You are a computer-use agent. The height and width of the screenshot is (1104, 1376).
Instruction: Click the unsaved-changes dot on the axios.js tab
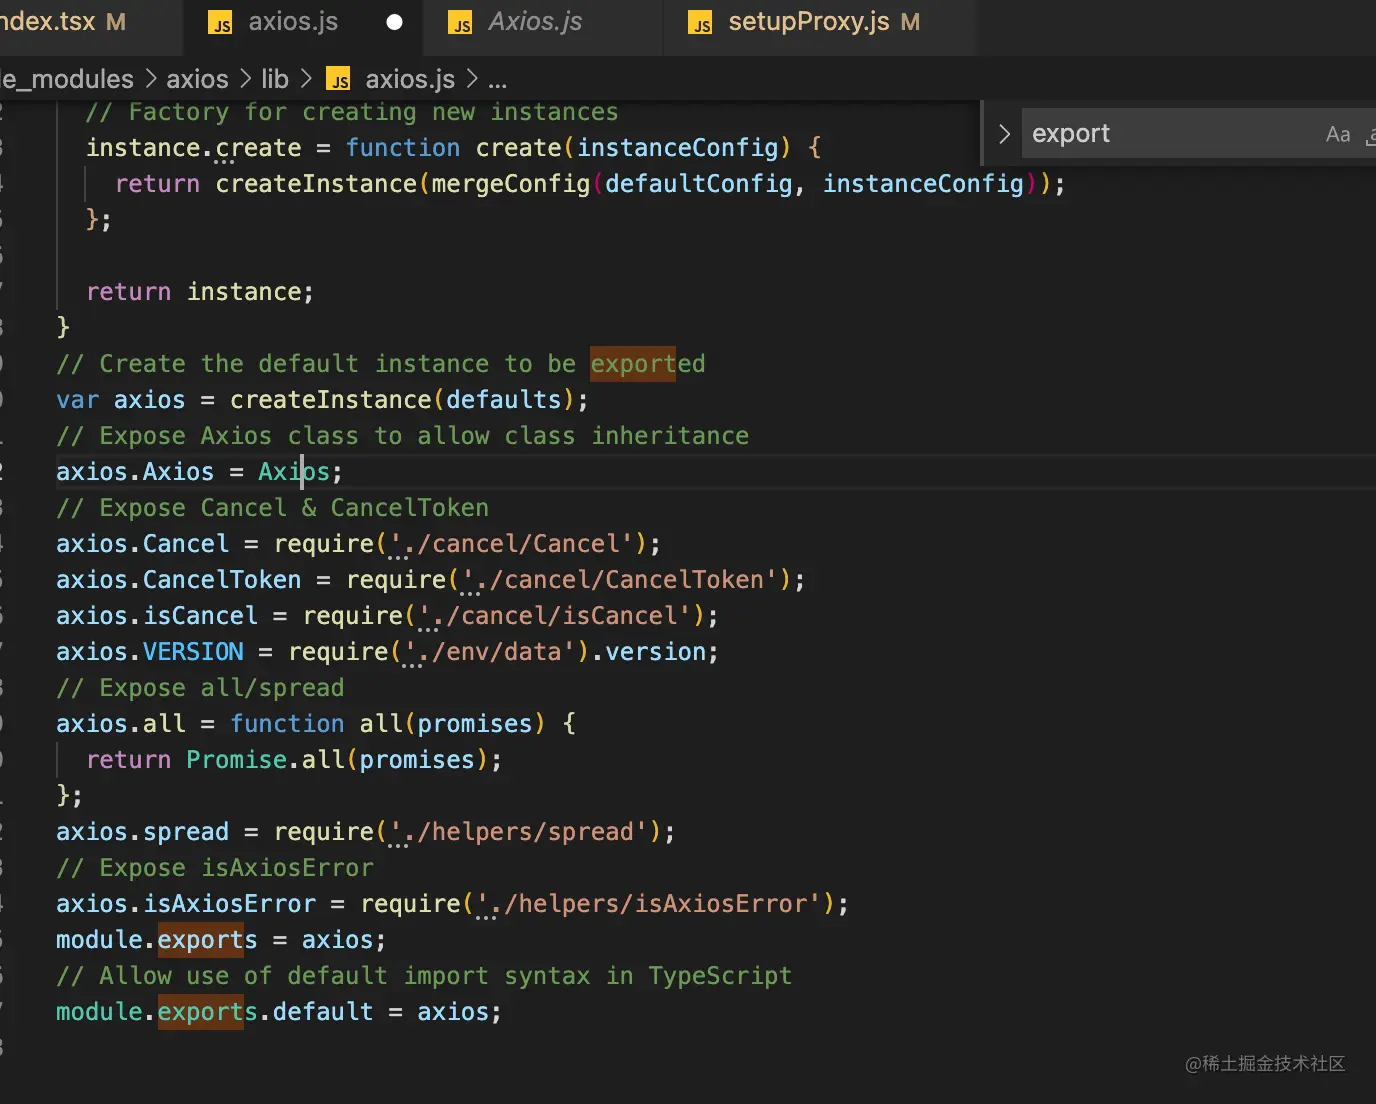(x=394, y=22)
